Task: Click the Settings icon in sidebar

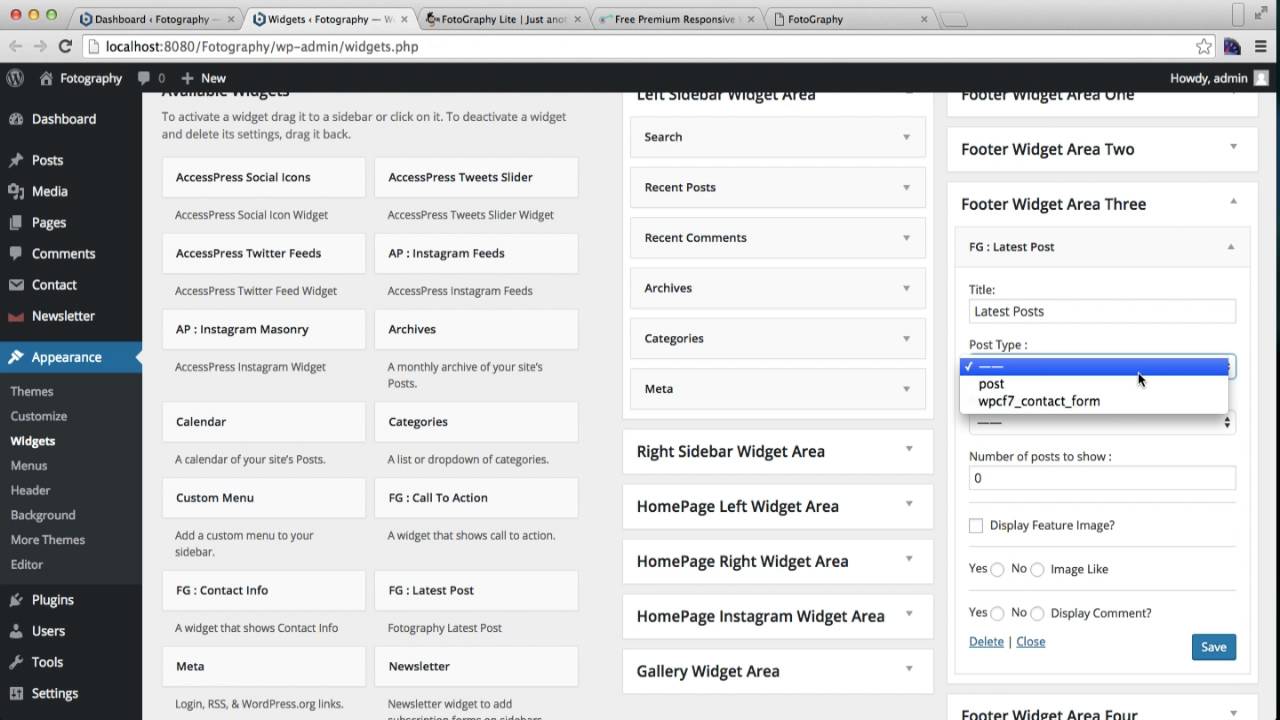Action: (x=16, y=693)
